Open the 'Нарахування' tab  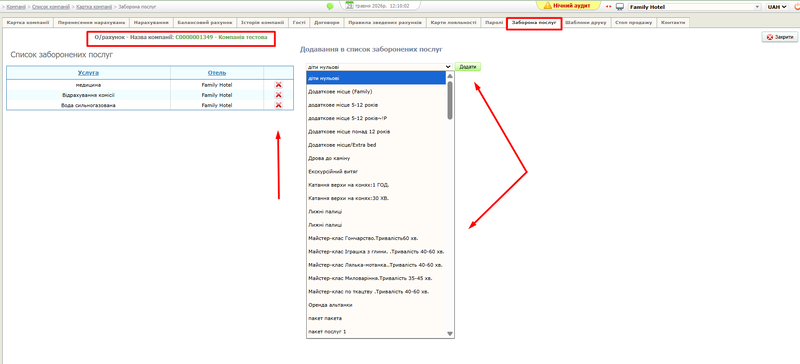click(x=151, y=22)
